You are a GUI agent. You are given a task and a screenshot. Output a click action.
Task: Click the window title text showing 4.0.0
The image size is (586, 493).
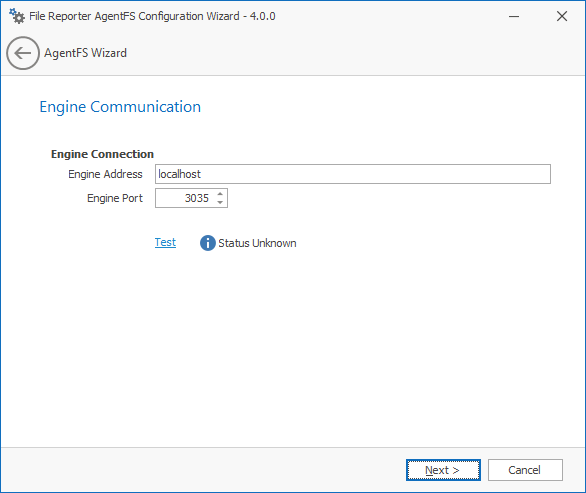(152, 16)
